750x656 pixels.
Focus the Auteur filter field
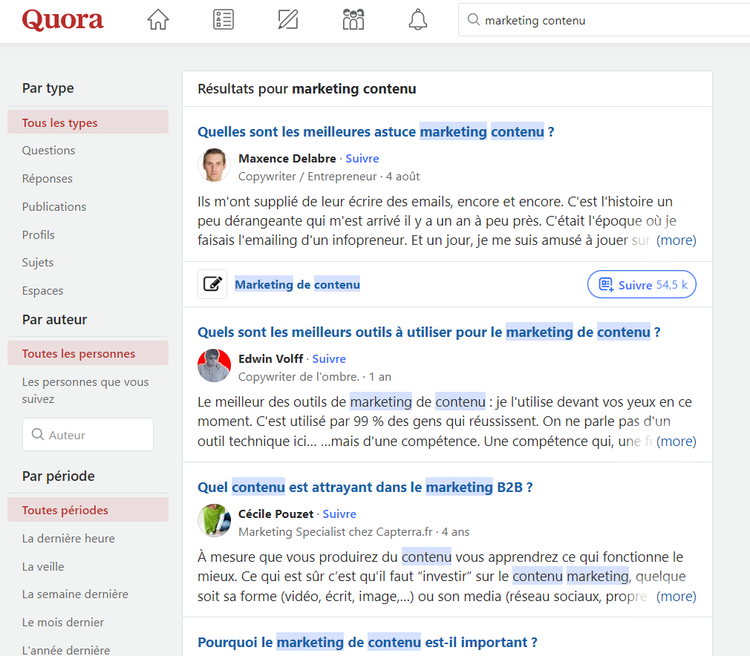[88, 434]
